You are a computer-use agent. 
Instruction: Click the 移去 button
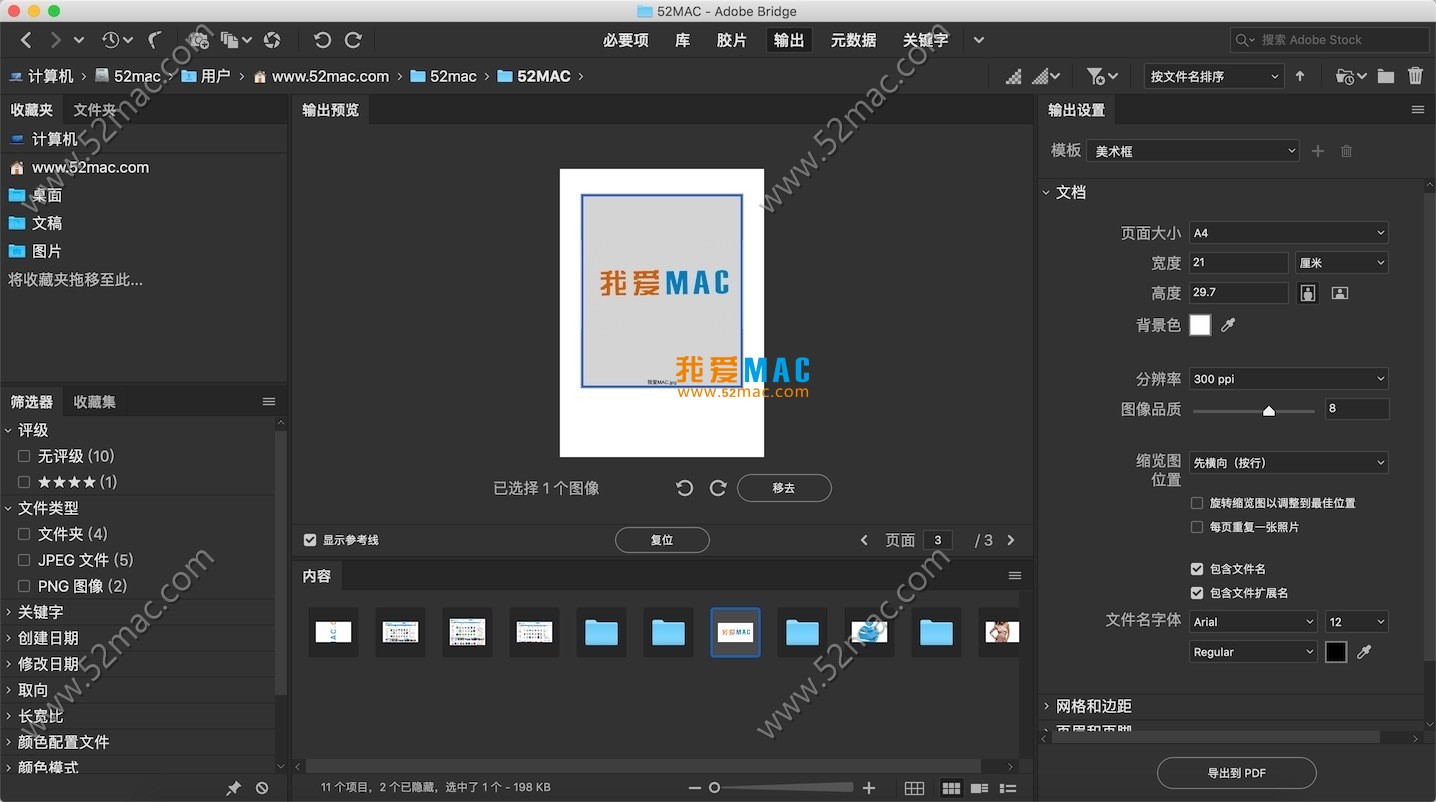click(x=784, y=488)
